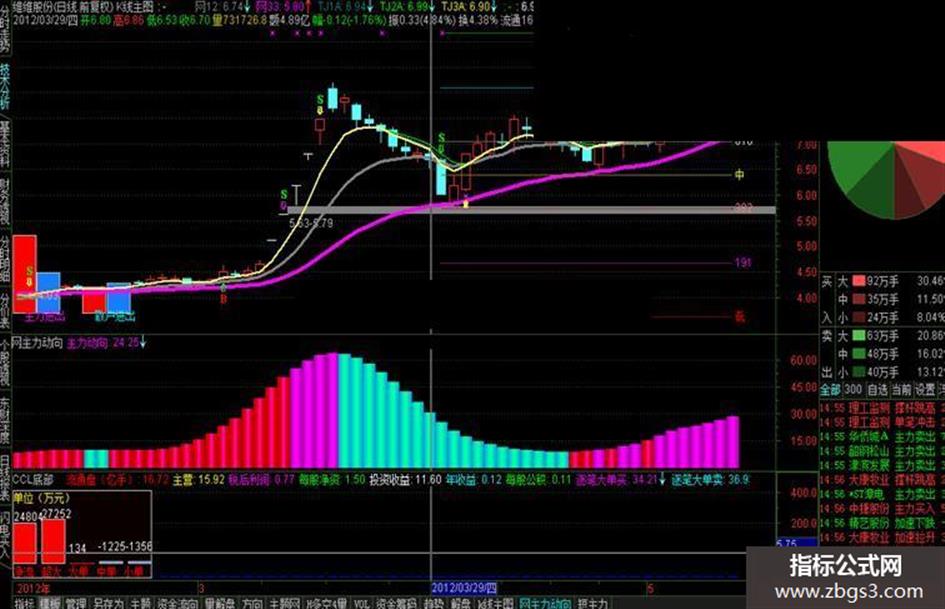945x609 pixels.
Task: Select alert row 中捷股份 主力买入
Action: (x=882, y=509)
